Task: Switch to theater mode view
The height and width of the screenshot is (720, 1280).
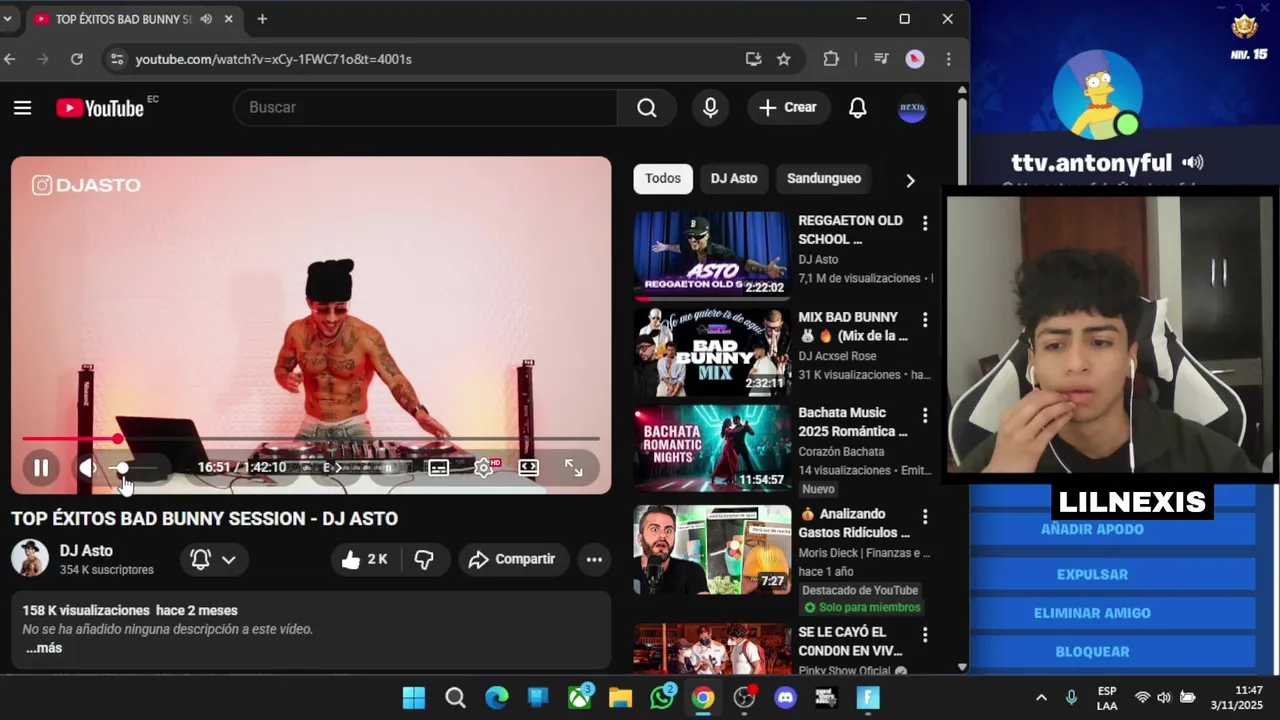Action: [x=528, y=467]
